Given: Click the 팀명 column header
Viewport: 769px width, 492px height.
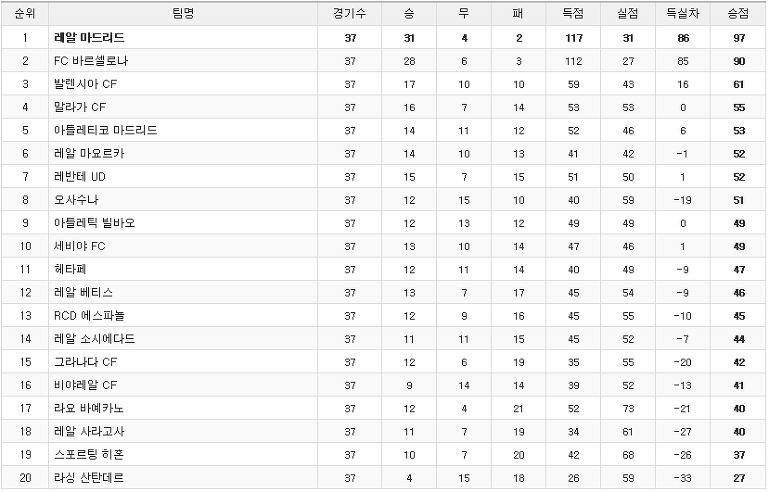Looking at the screenshot, I should coord(183,14).
